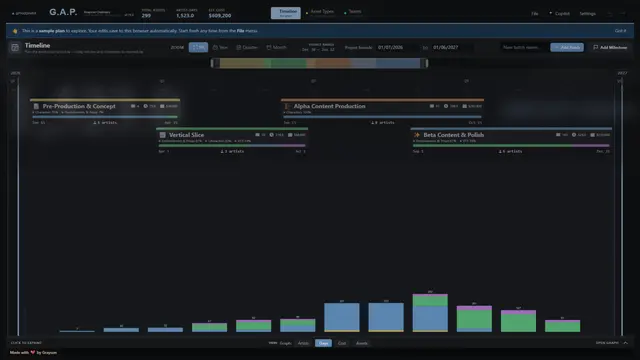The height and width of the screenshot is (360, 640).
Task: Set zoom level to Quarter
Action: click(247, 47)
